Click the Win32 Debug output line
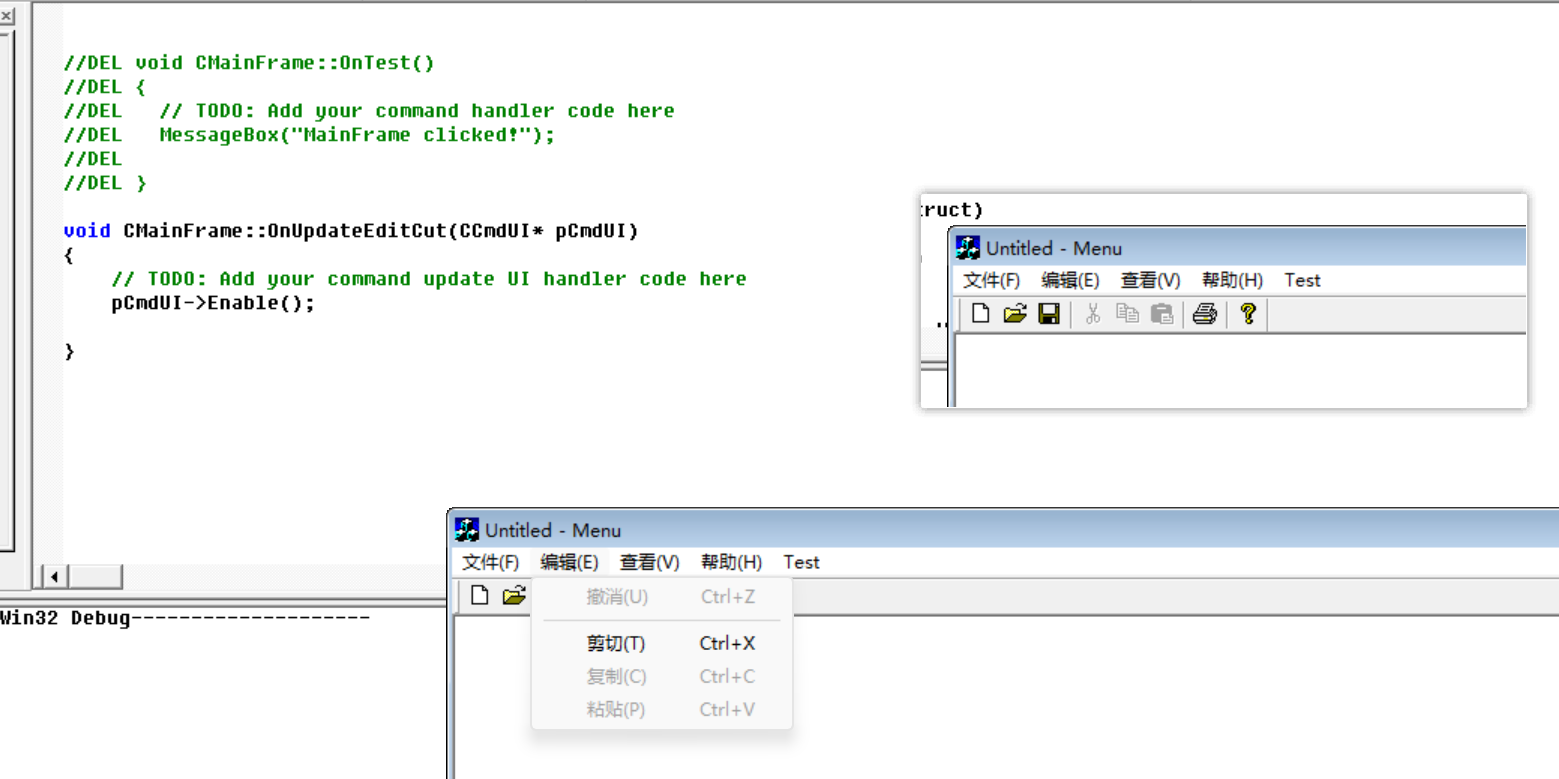 point(185,618)
